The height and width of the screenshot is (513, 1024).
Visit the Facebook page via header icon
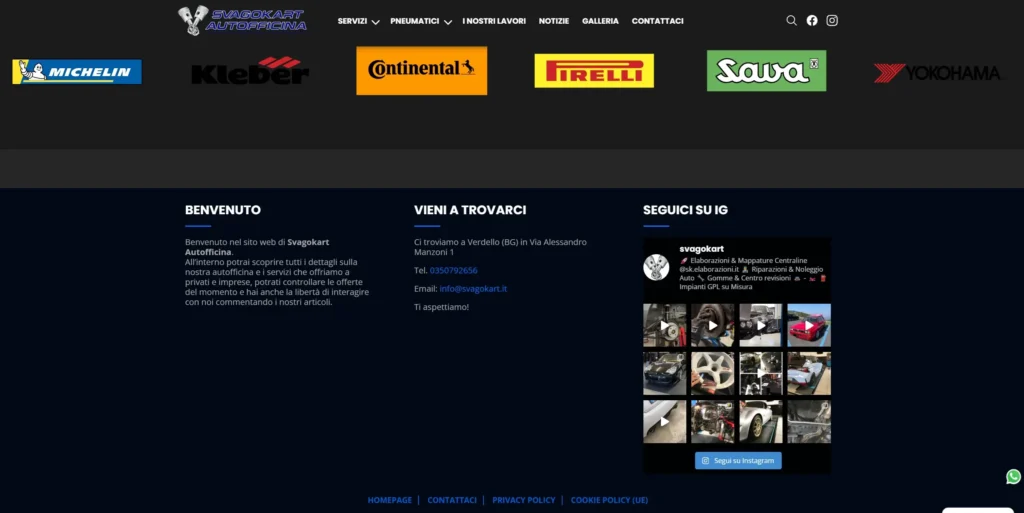(812, 21)
